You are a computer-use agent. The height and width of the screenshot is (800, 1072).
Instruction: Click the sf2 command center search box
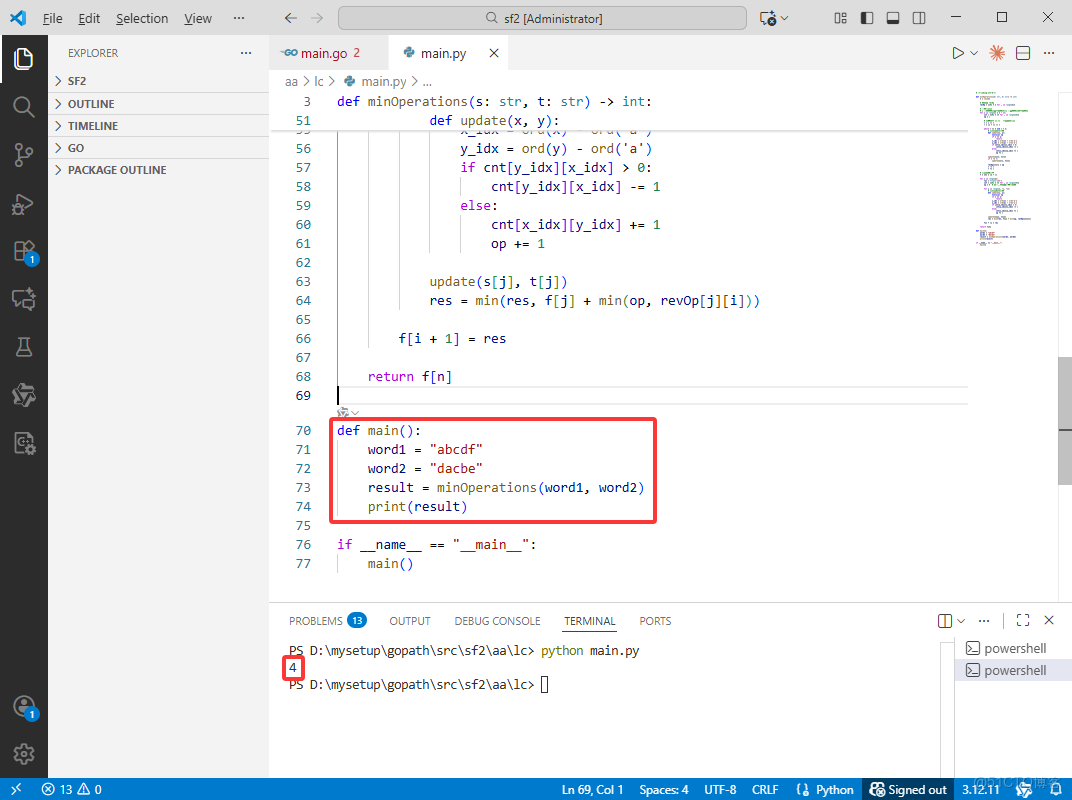click(x=542, y=18)
